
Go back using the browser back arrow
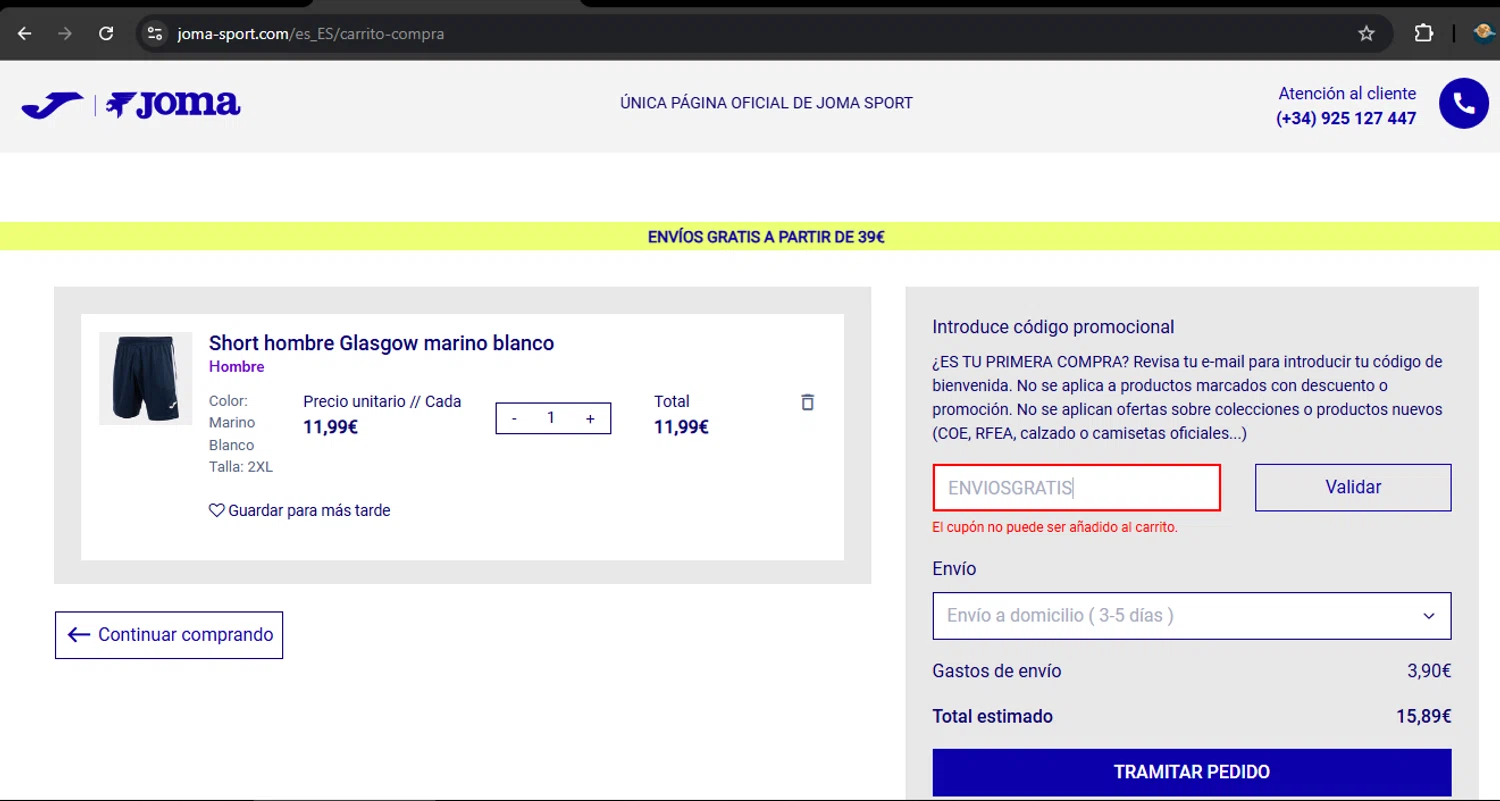[25, 34]
